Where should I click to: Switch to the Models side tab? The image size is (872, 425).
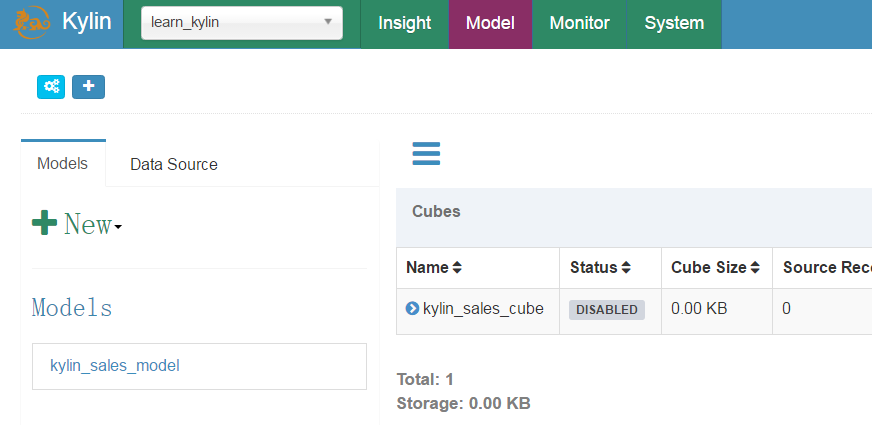pyautogui.click(x=63, y=163)
